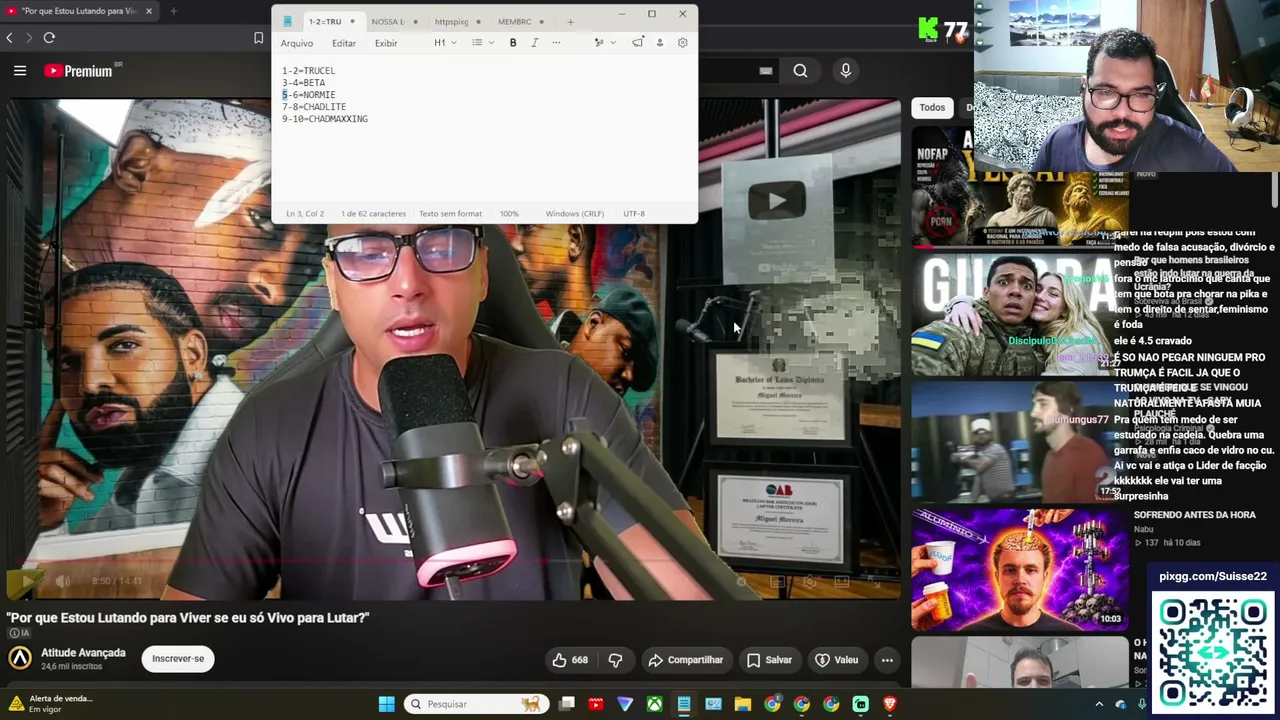Open Brave browser from the taskbar

[x=889, y=704]
